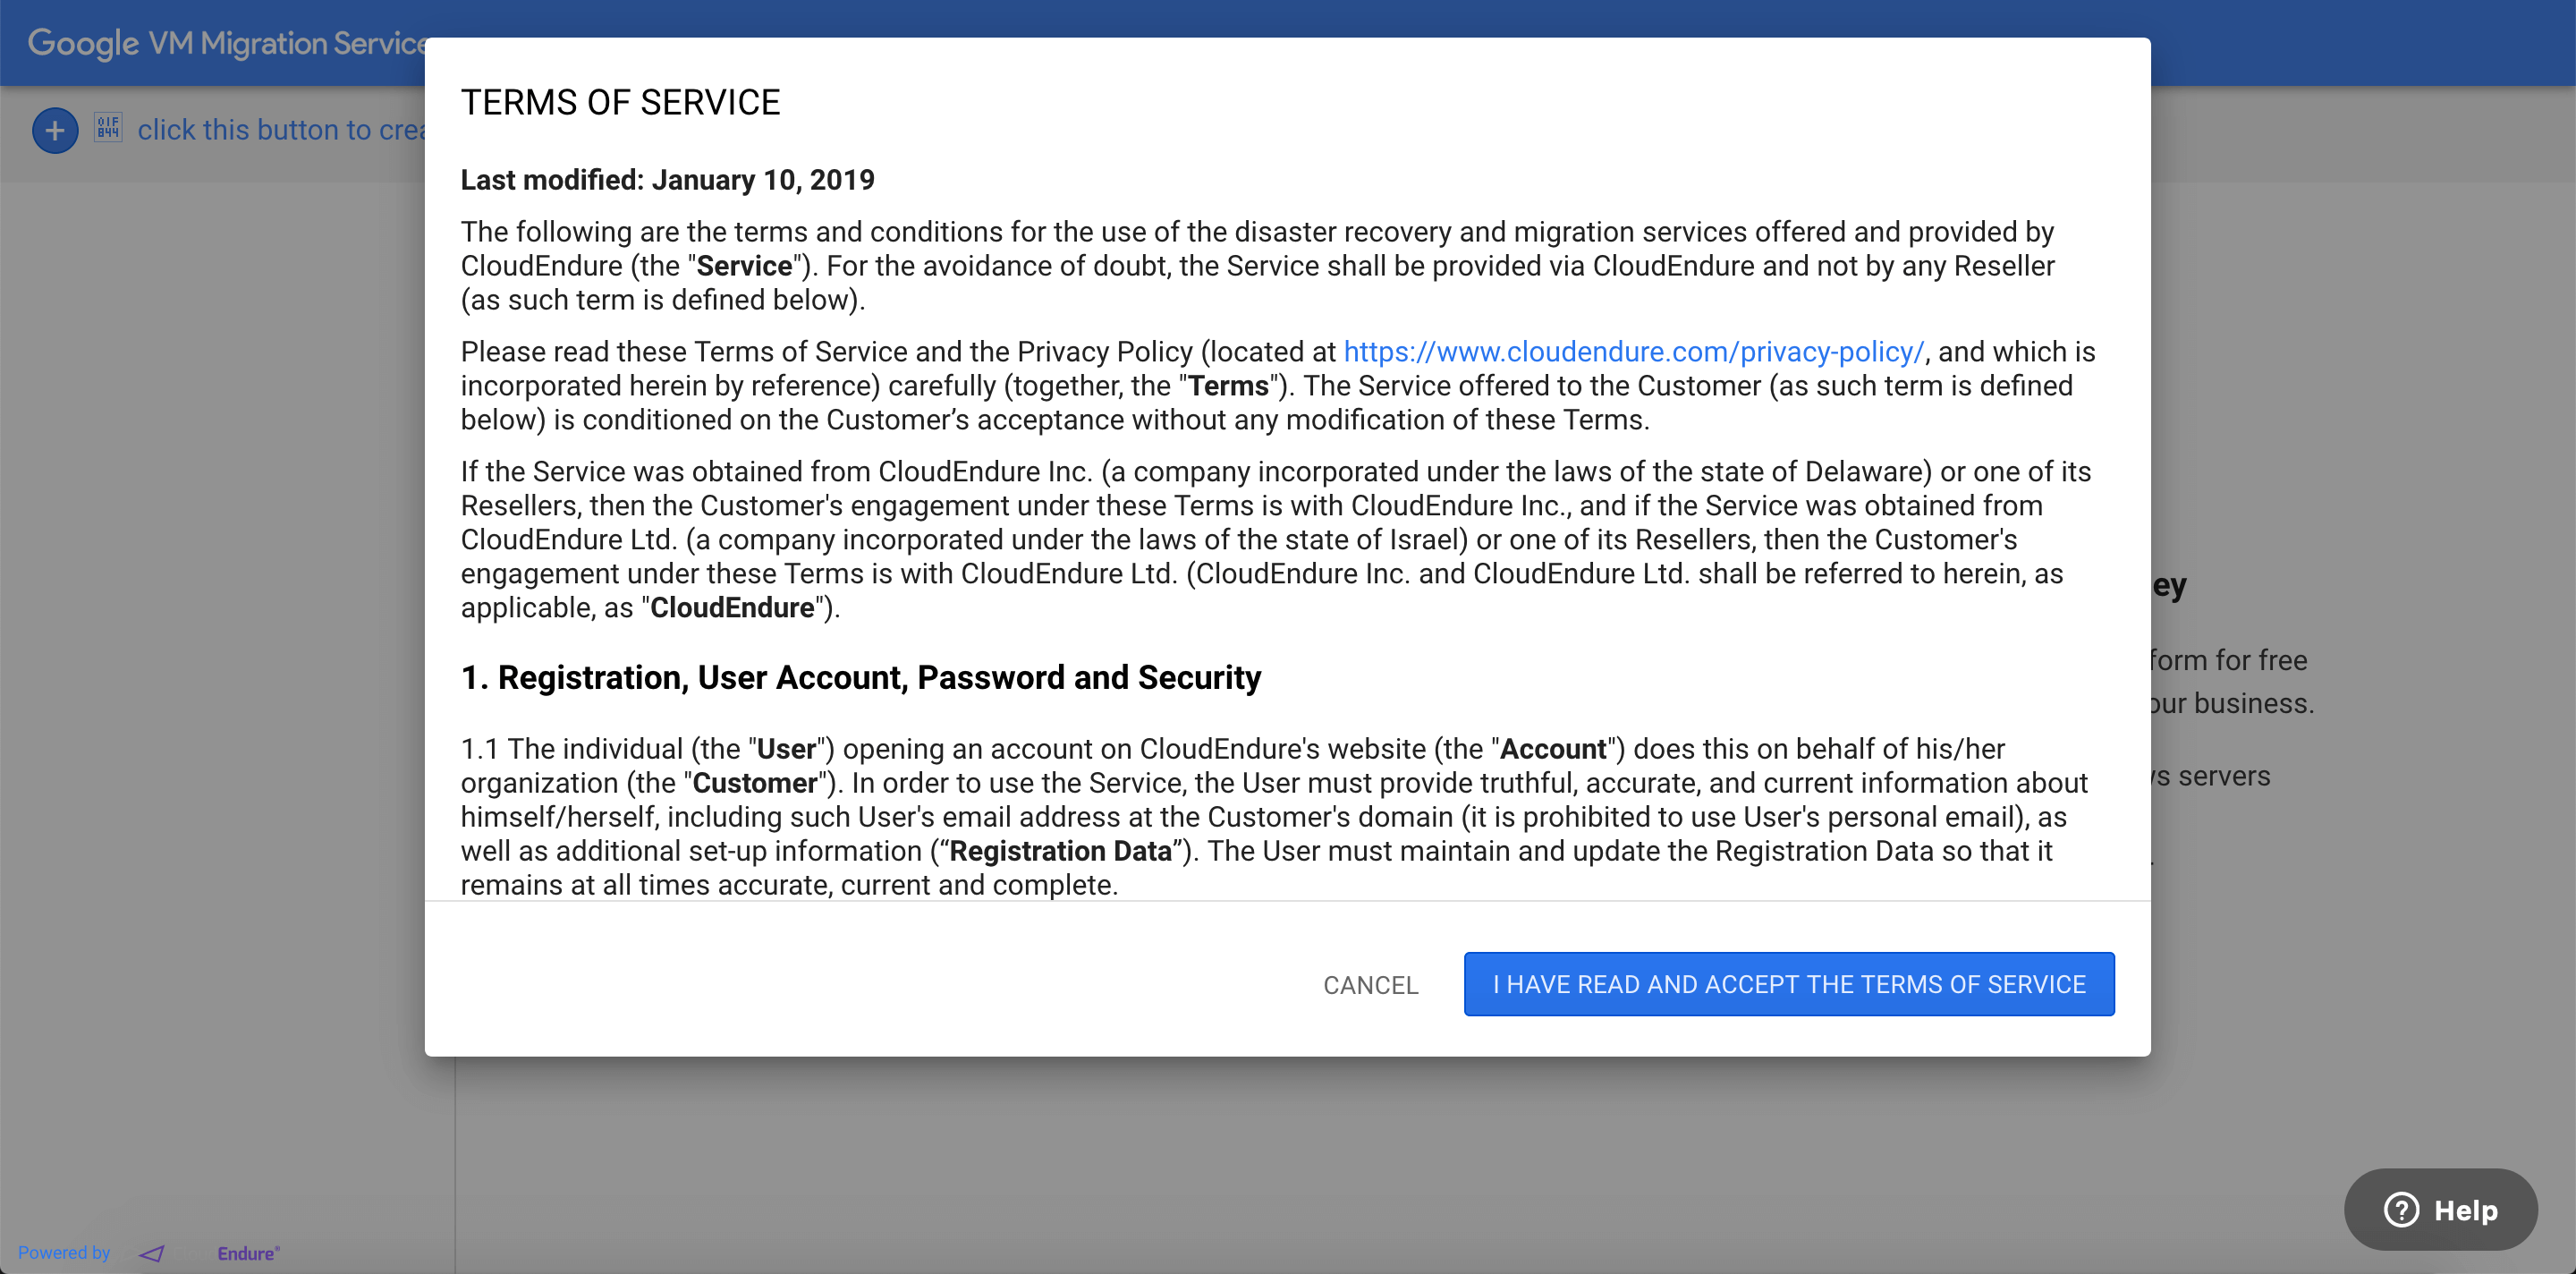The height and width of the screenshot is (1274, 2576).
Task: Click the binary project icon in the toolbar
Action: click(x=108, y=127)
